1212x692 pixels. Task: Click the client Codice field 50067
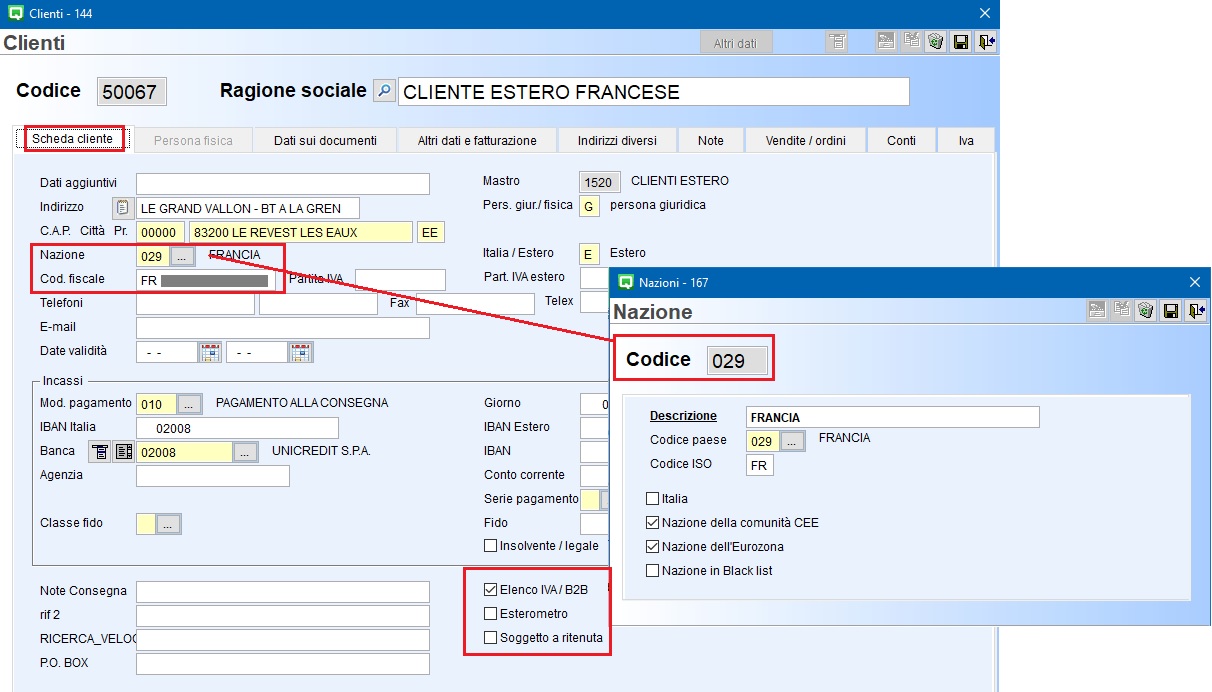click(x=132, y=92)
